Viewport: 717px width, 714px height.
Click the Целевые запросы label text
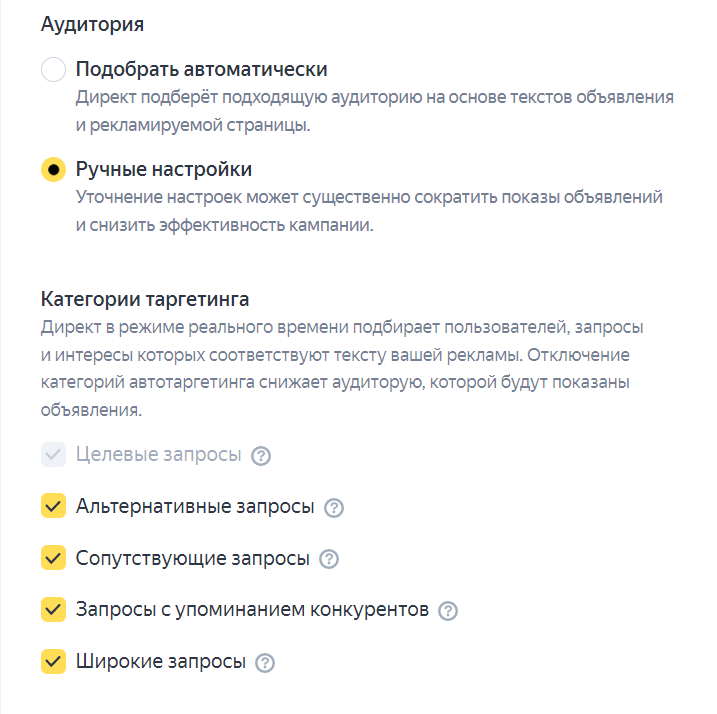tap(158, 455)
